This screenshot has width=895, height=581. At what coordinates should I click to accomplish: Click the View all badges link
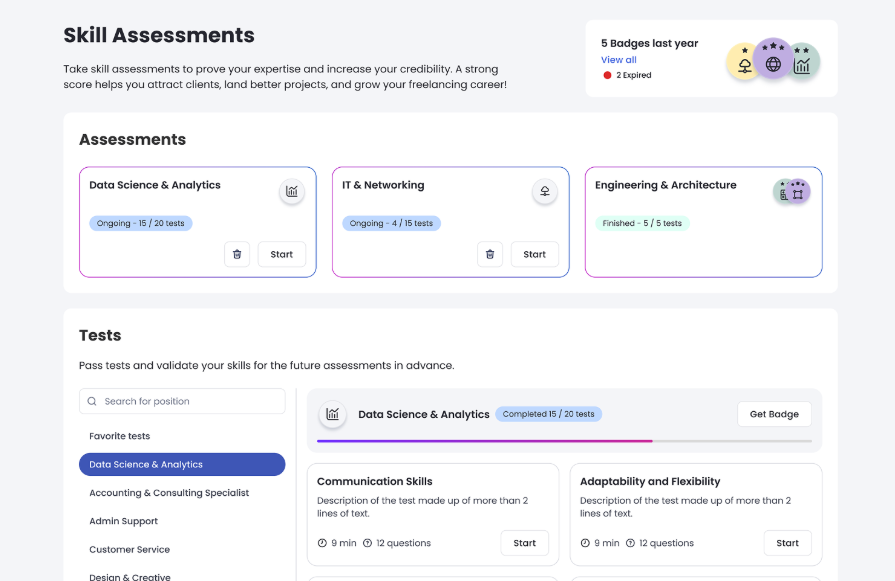619,60
